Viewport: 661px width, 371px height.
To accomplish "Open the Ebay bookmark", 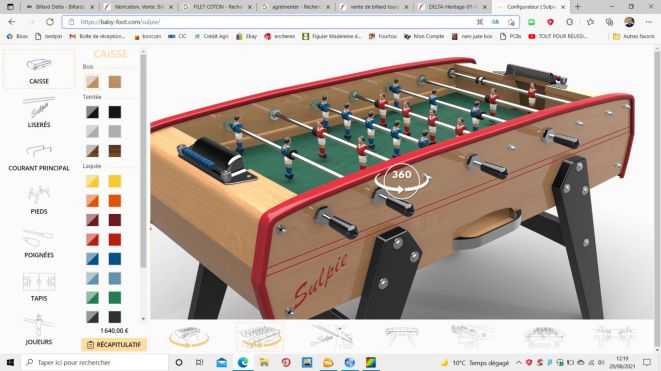I will point(247,36).
